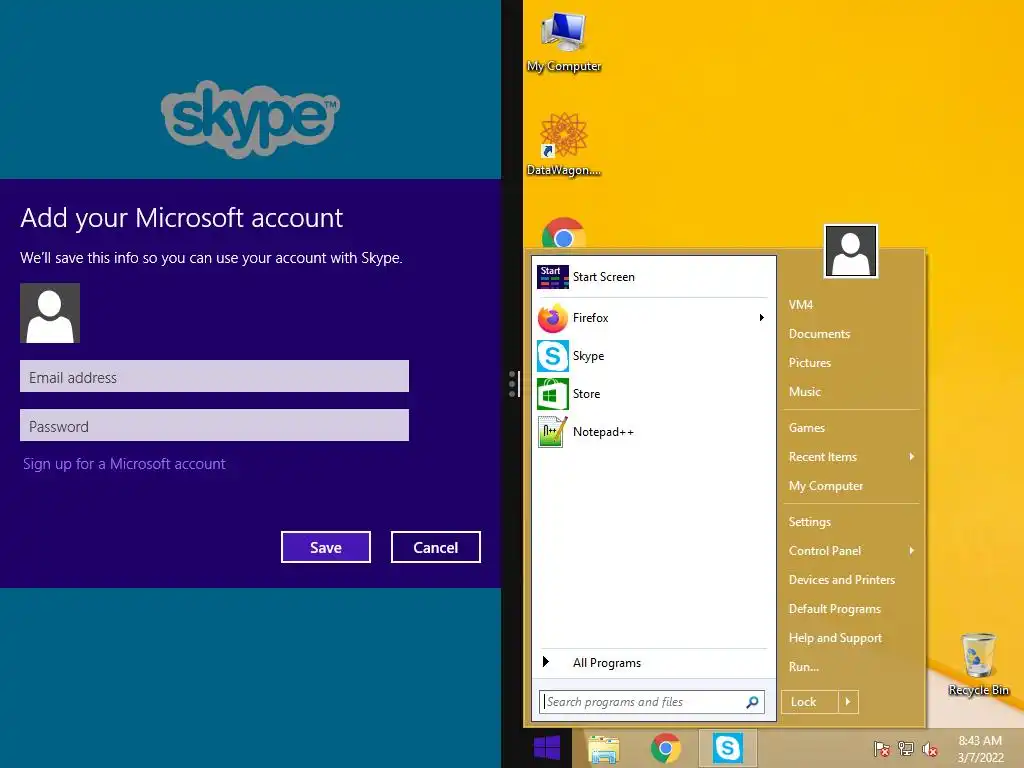Click Cancel in the Skype account form

click(x=436, y=547)
